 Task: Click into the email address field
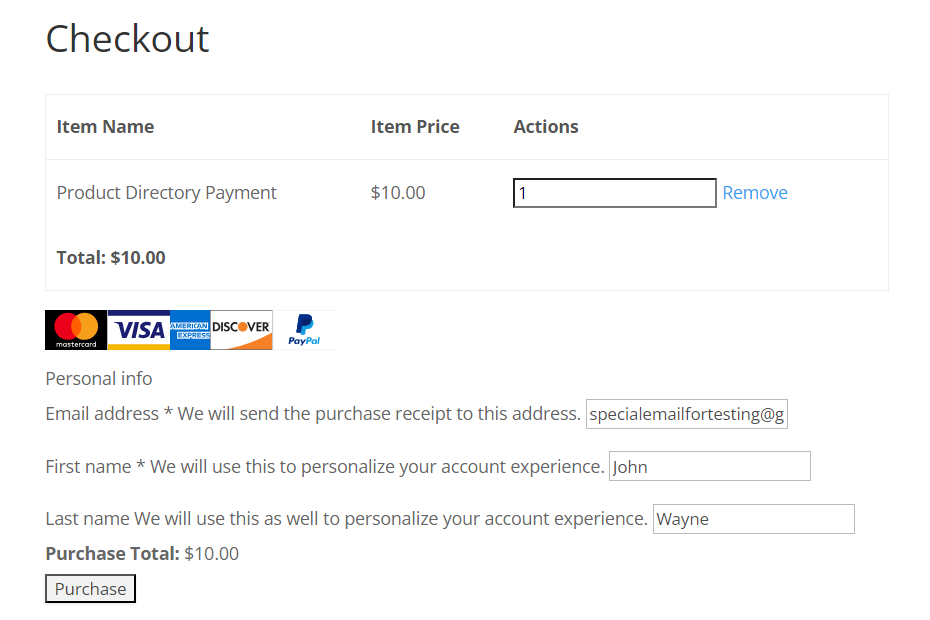click(686, 414)
